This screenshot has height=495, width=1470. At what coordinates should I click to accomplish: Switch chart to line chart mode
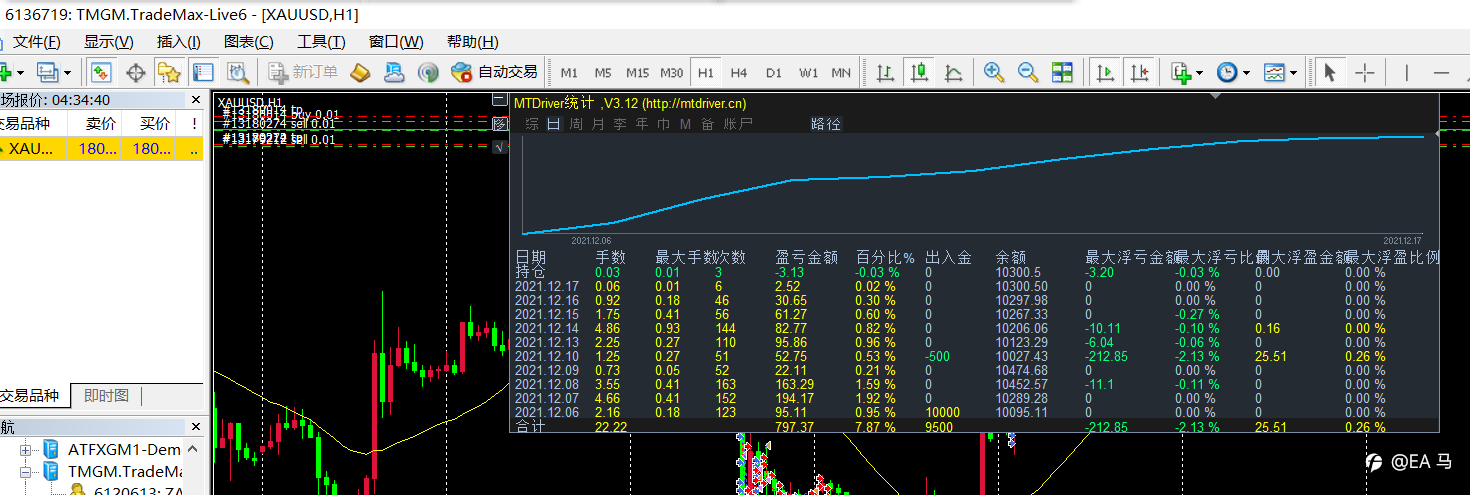tap(953, 72)
